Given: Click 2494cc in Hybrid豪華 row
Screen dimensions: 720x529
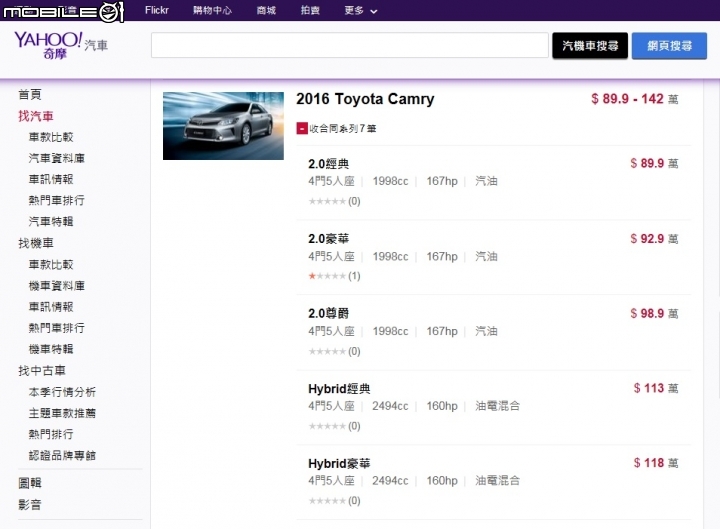Looking at the screenshot, I should pos(390,481).
